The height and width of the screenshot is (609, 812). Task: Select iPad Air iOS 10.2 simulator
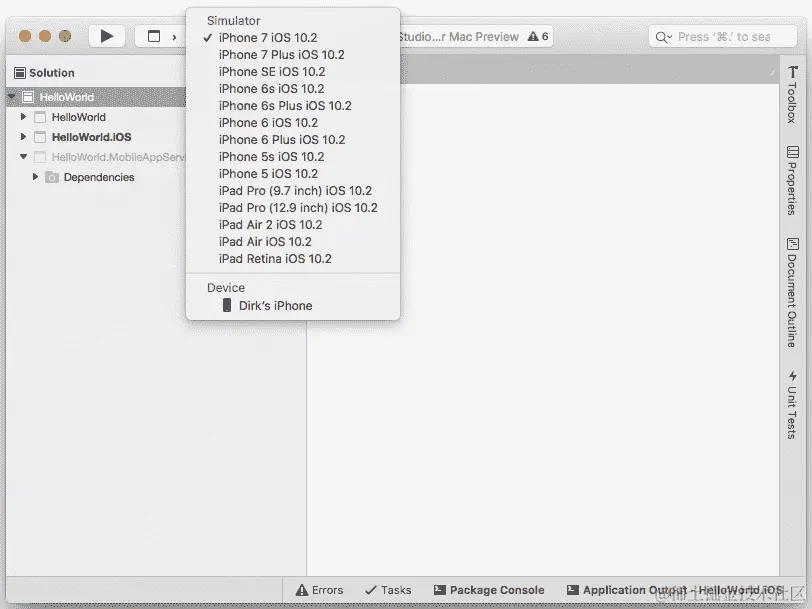tap(293, 242)
